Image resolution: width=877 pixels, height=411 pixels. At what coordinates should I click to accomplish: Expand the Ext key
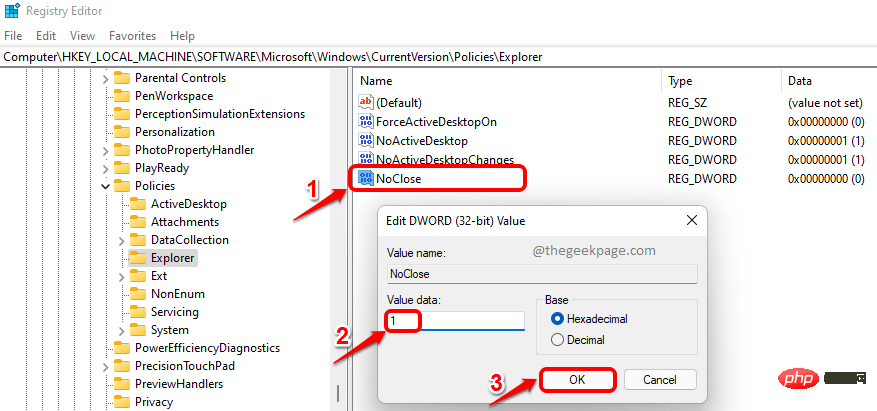pyautogui.click(x=121, y=276)
